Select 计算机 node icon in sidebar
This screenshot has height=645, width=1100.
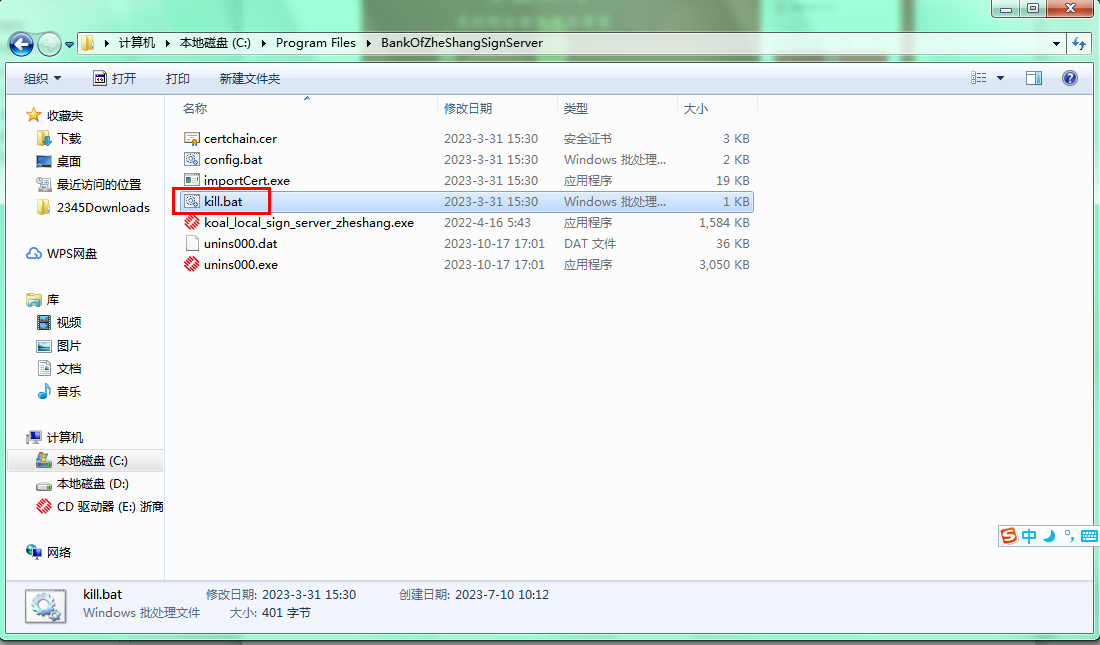click(x=33, y=437)
